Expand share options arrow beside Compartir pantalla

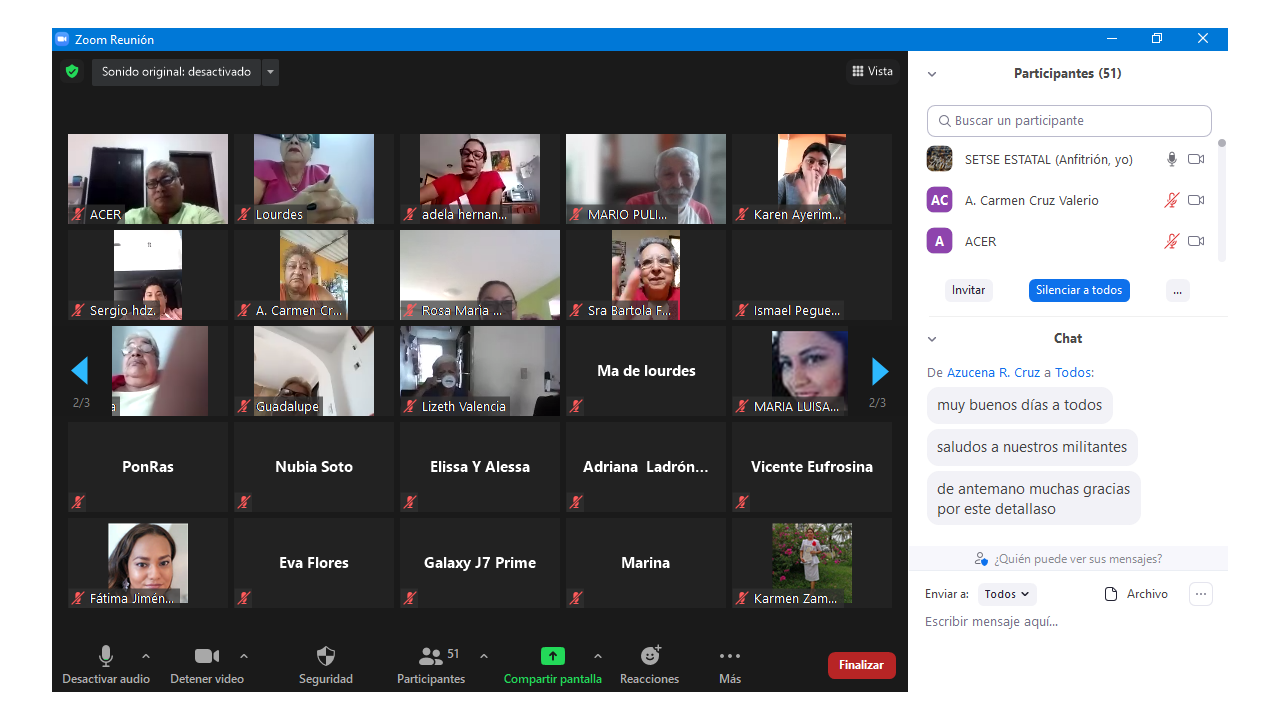(x=598, y=656)
